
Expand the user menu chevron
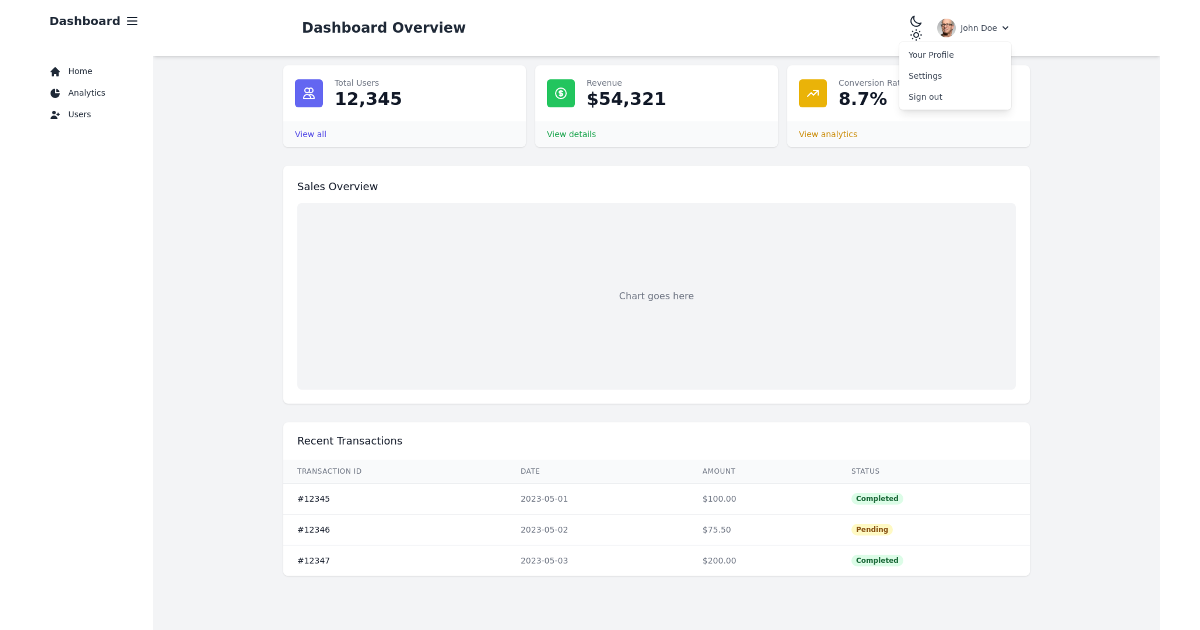coord(1005,27)
